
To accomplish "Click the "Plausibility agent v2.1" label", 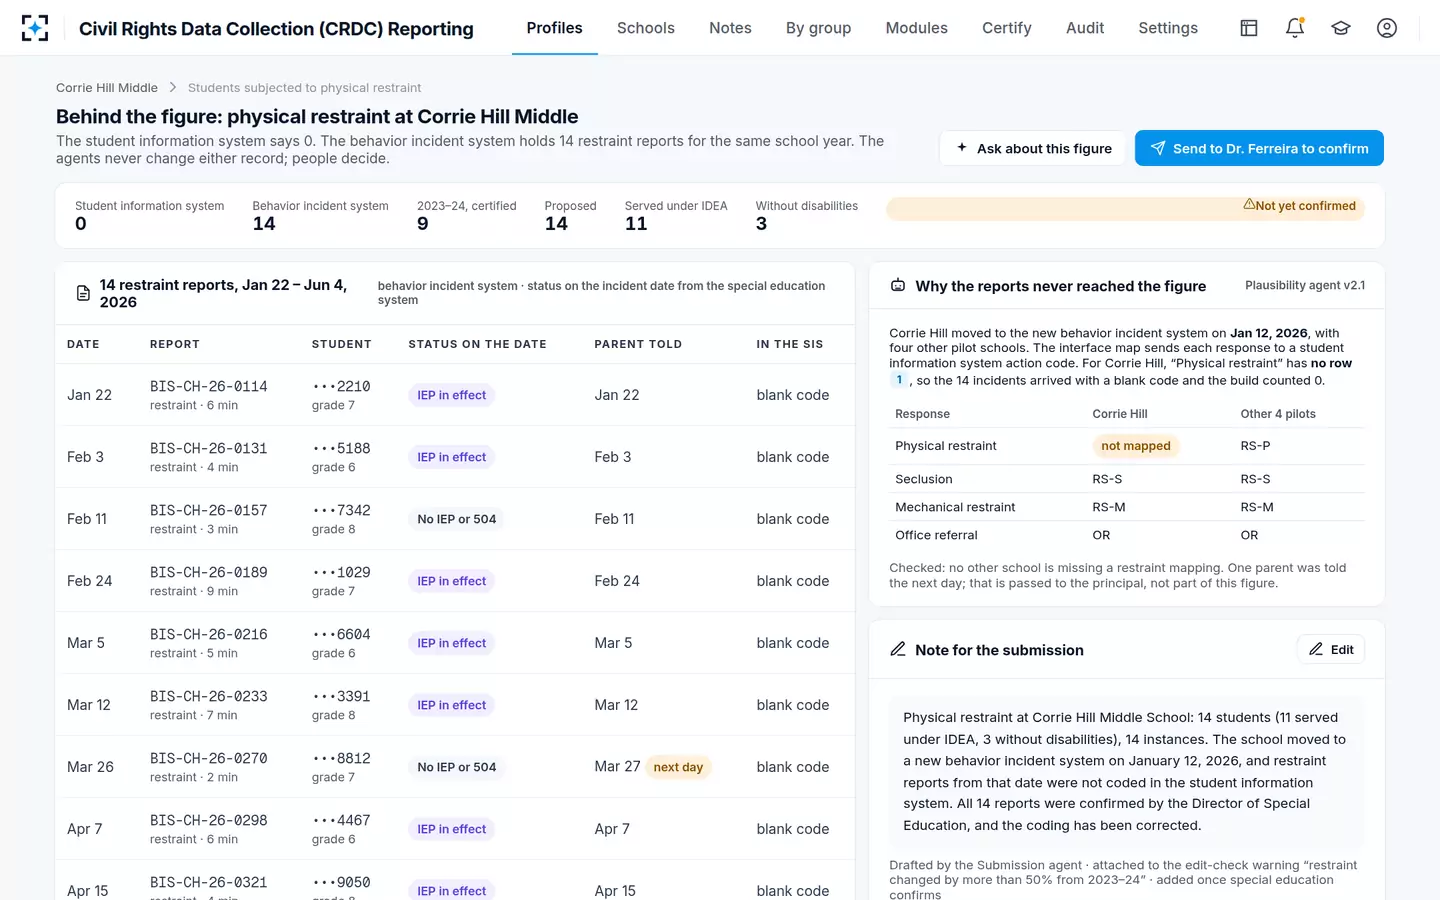I will coord(1305,285).
